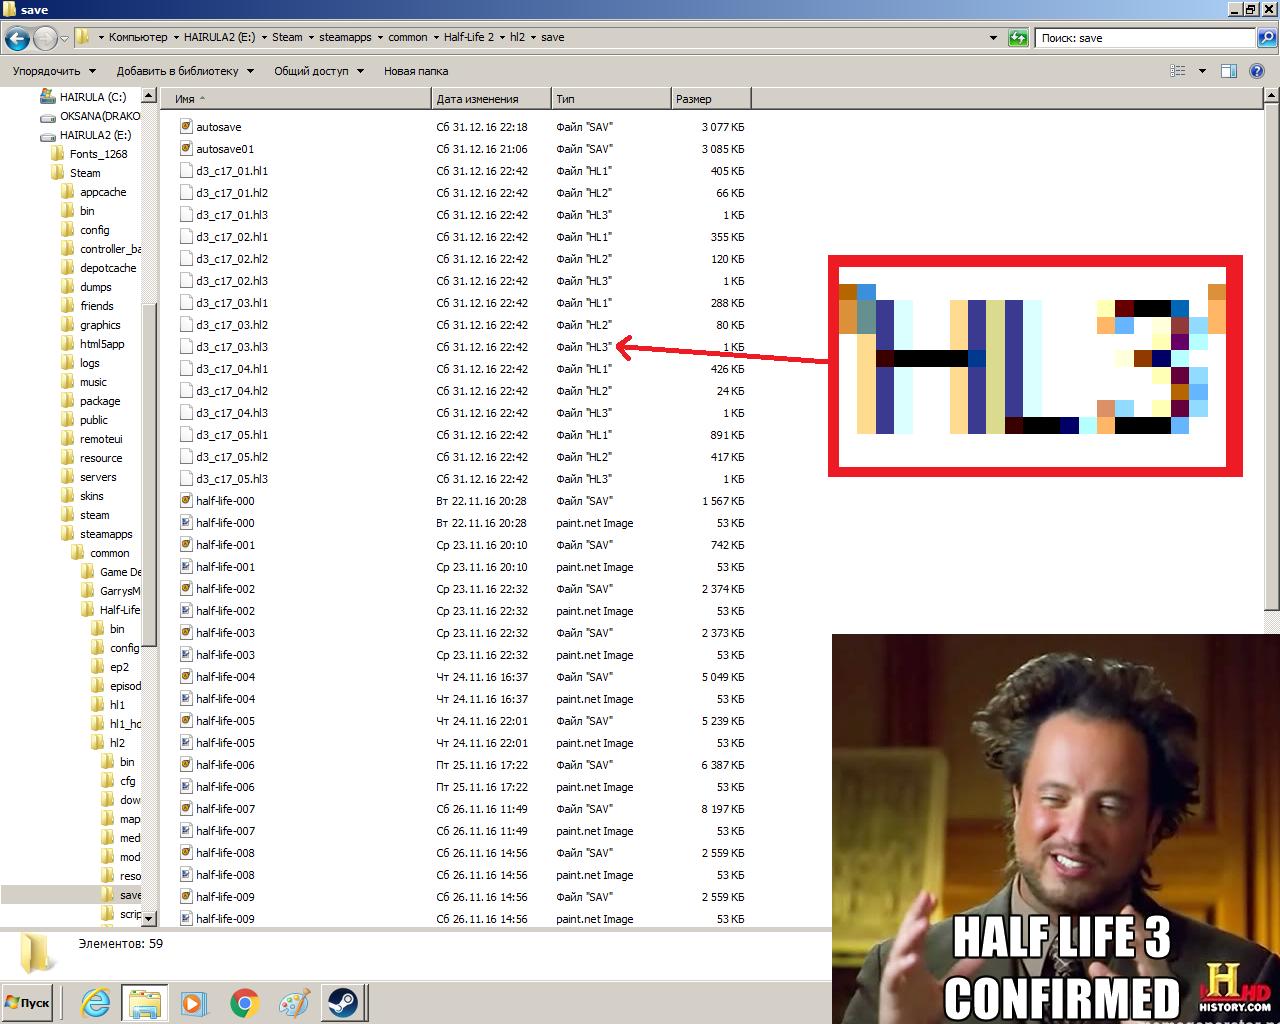Viewport: 1280px width, 1024px height.
Task: Click the change view icon
Action: [x=1178, y=71]
